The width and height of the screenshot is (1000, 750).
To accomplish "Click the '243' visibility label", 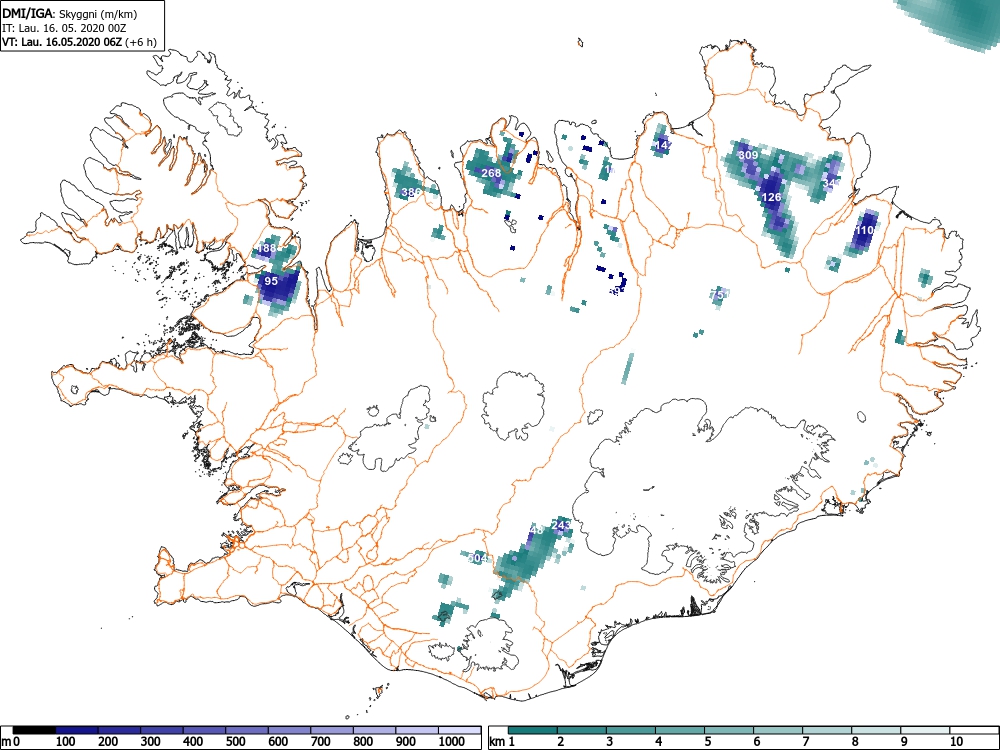I will click(561, 526).
